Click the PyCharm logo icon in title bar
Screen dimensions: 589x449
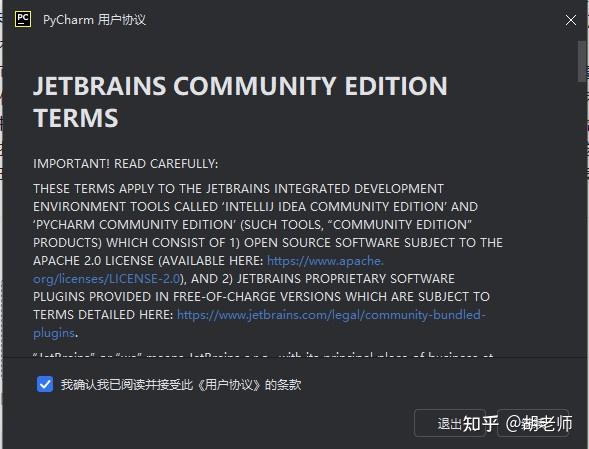[23, 19]
